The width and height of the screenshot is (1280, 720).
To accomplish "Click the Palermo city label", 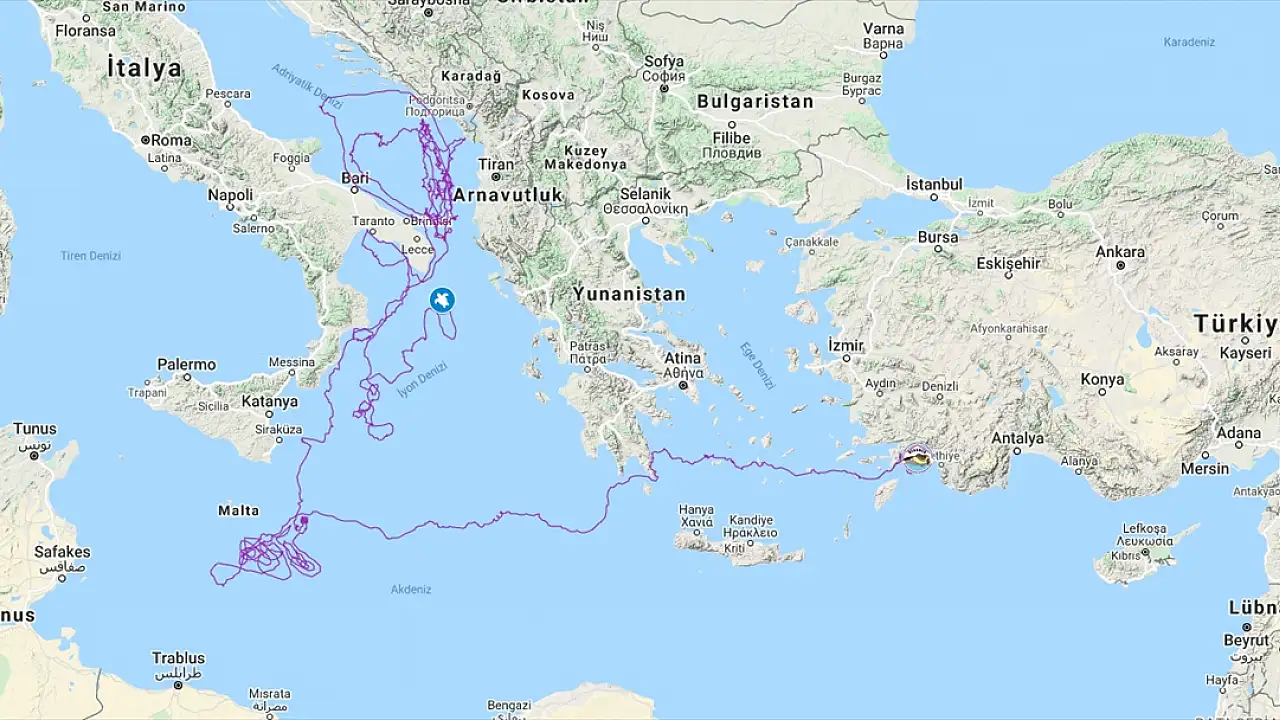I will point(186,365).
